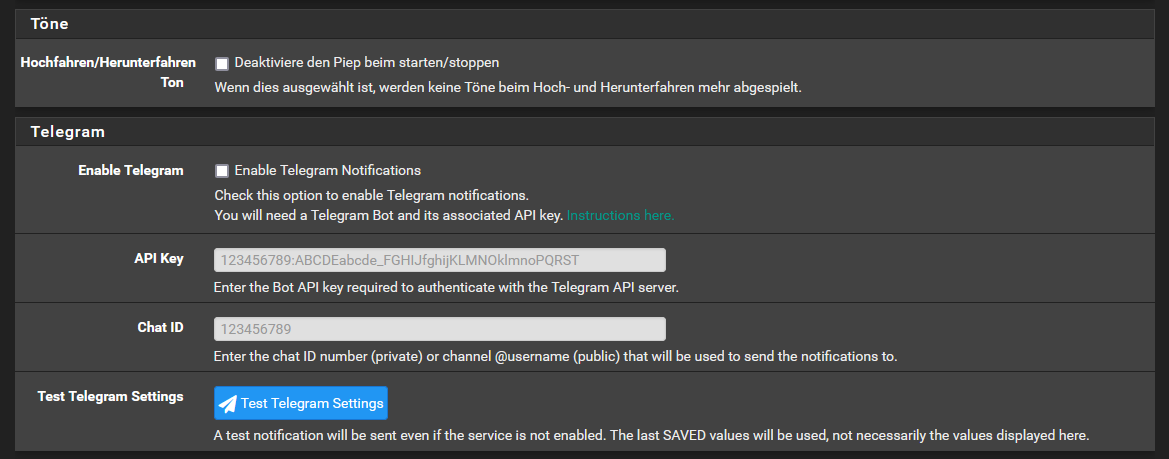Click the 'Hochfahren/Herunterfahren Ton' field label
Image resolution: width=1169 pixels, height=459 pixels.
pyautogui.click(x=108, y=73)
